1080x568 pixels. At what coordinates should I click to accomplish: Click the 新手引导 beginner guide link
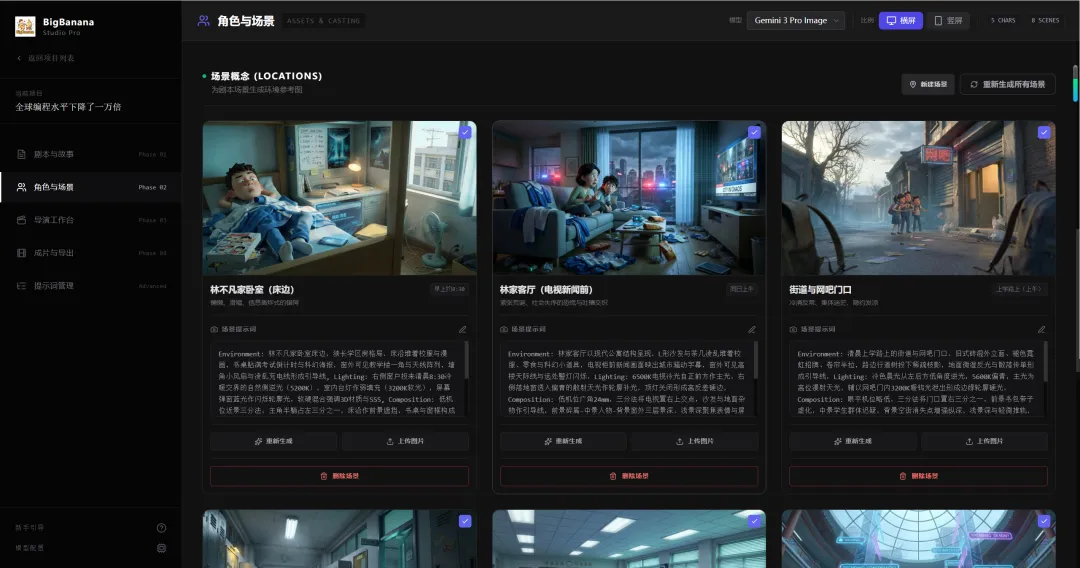(30, 528)
